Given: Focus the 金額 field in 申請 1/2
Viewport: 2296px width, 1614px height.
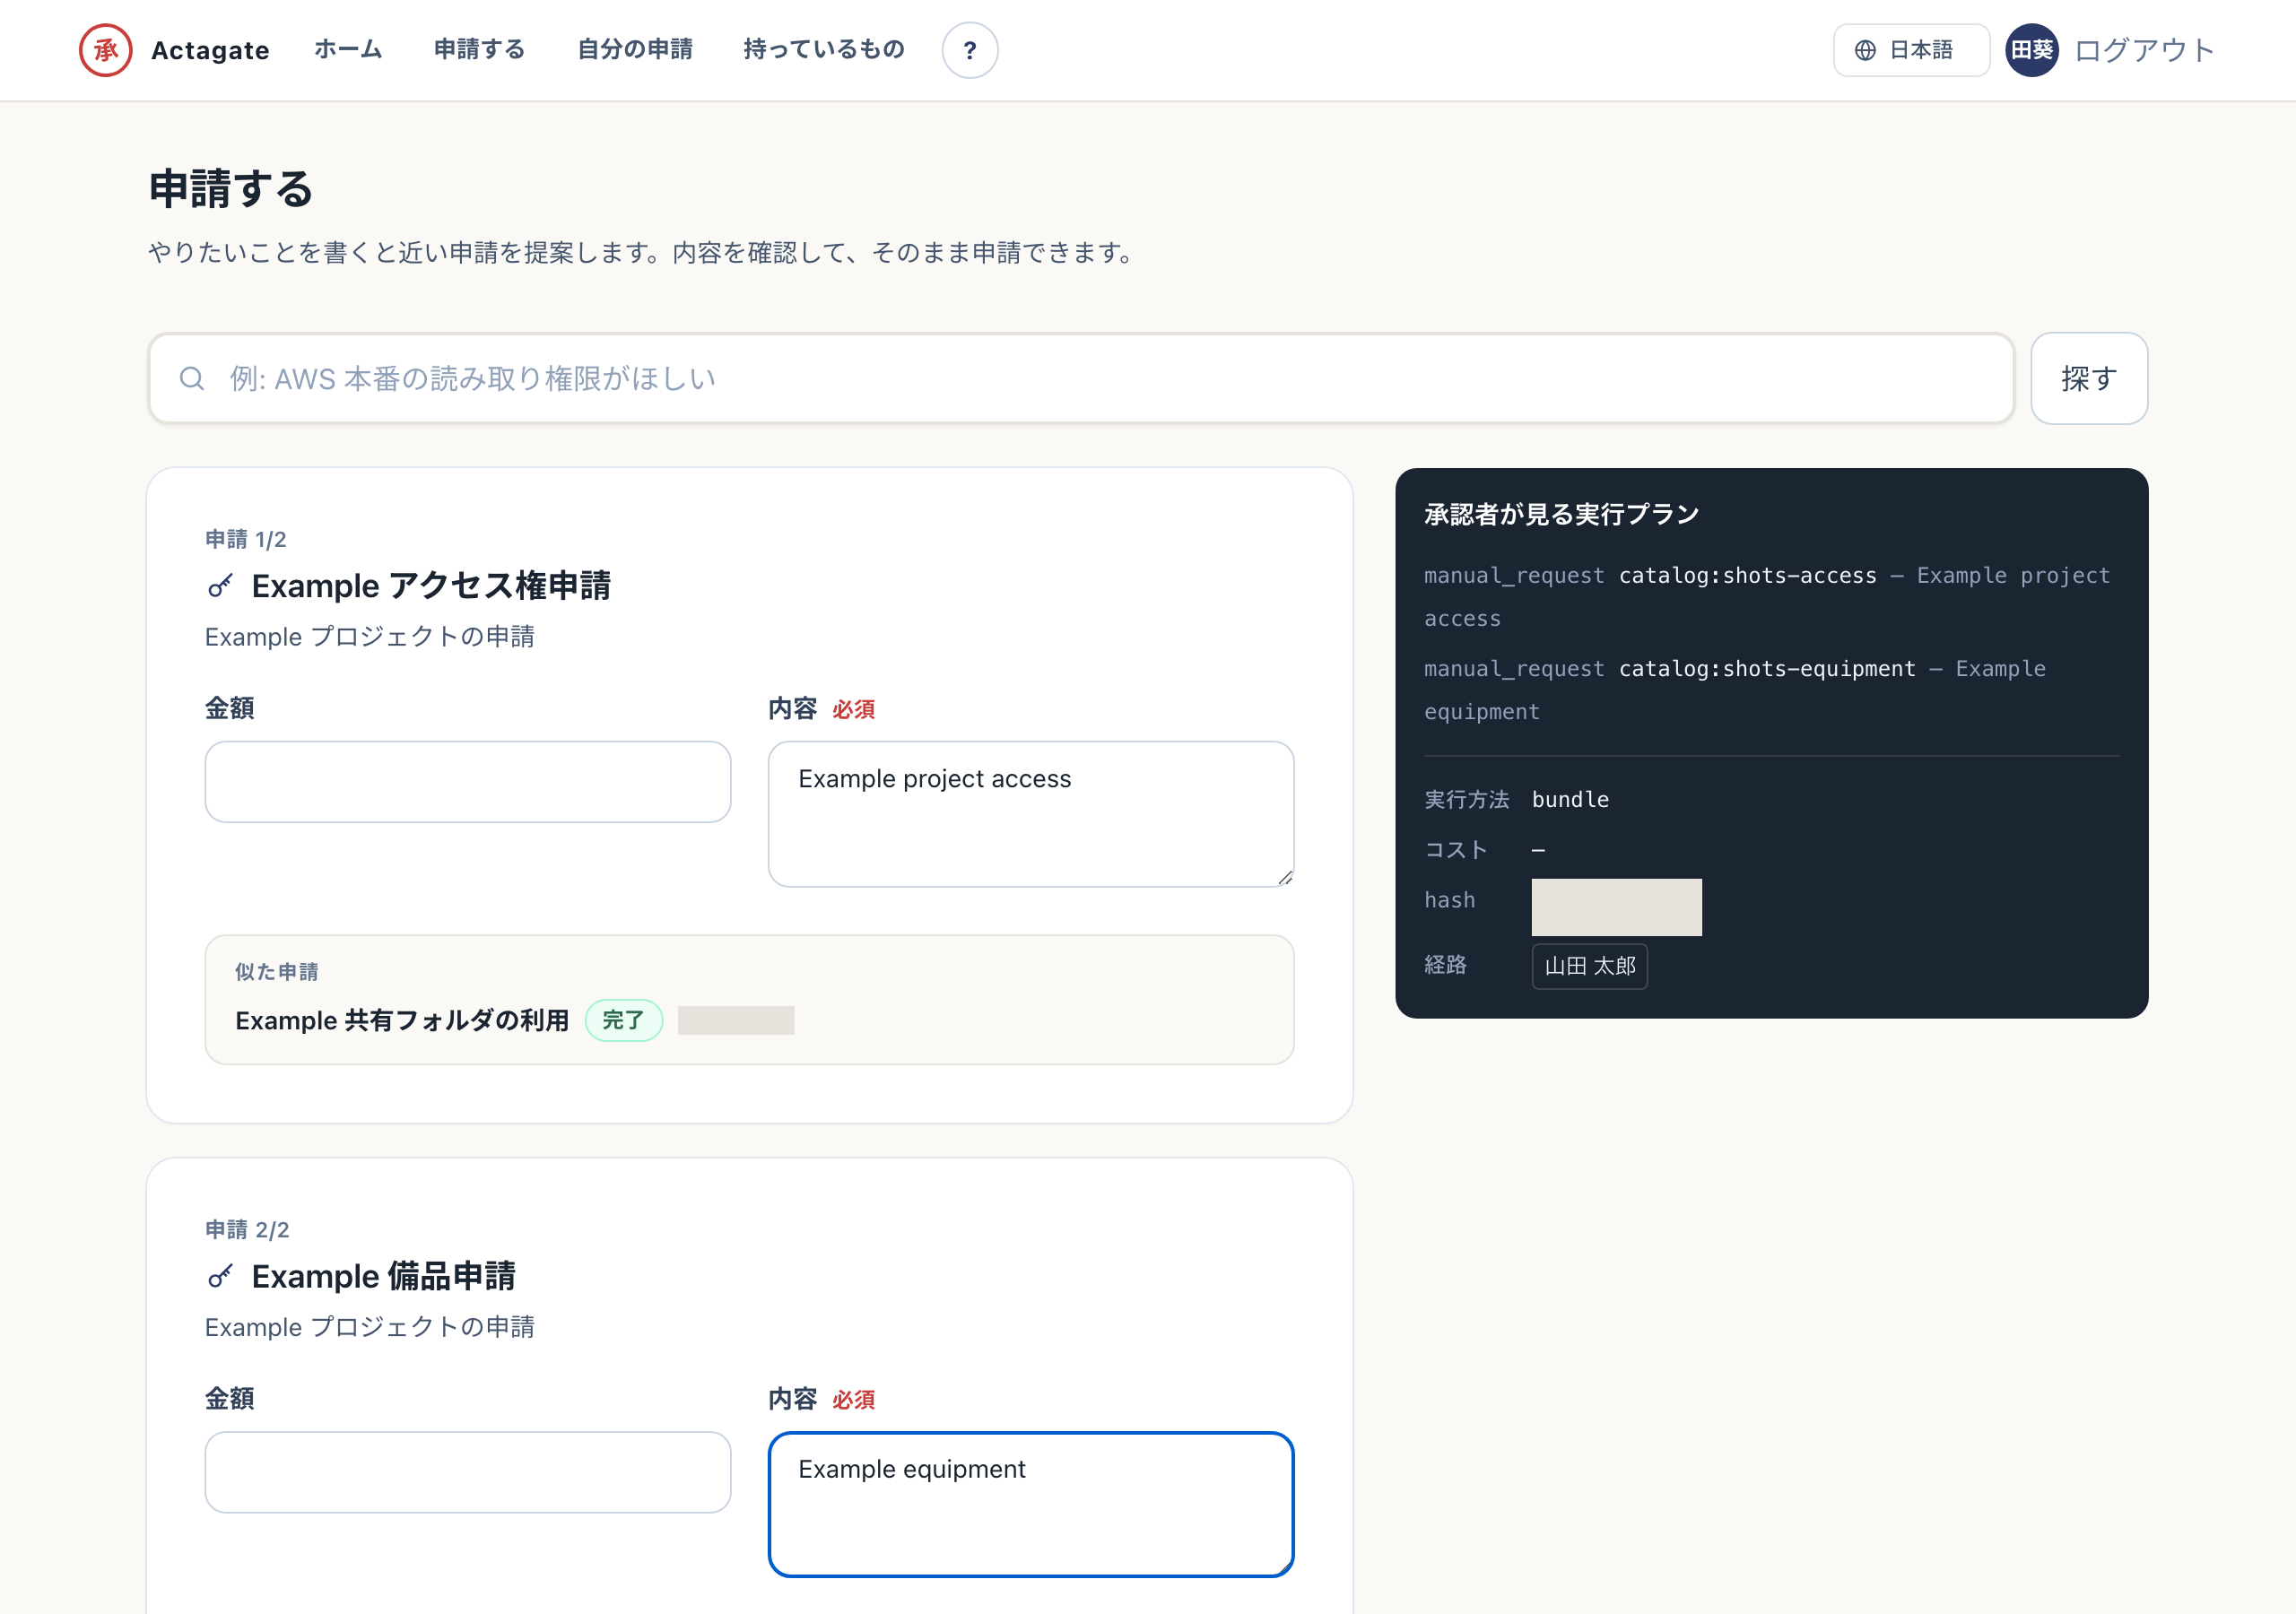Looking at the screenshot, I should point(467,782).
